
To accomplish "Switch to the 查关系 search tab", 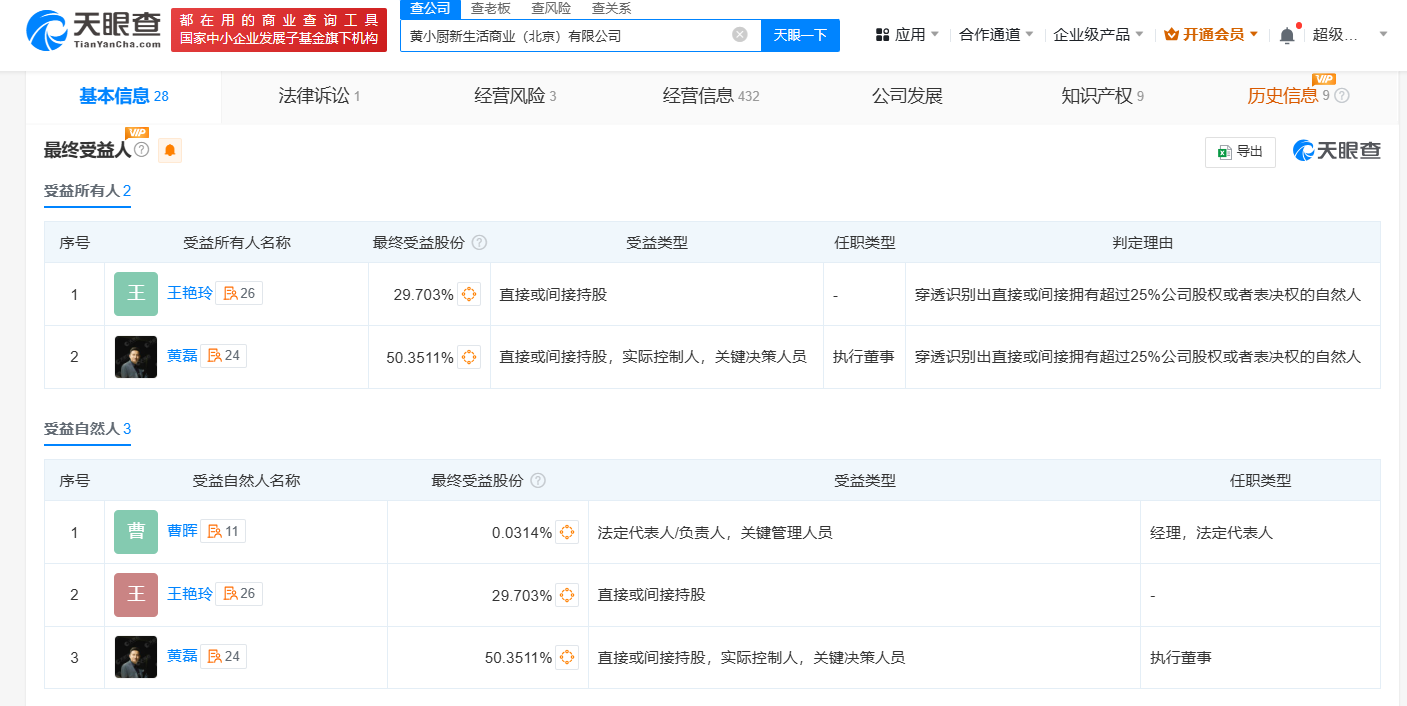I will pyautogui.click(x=611, y=8).
